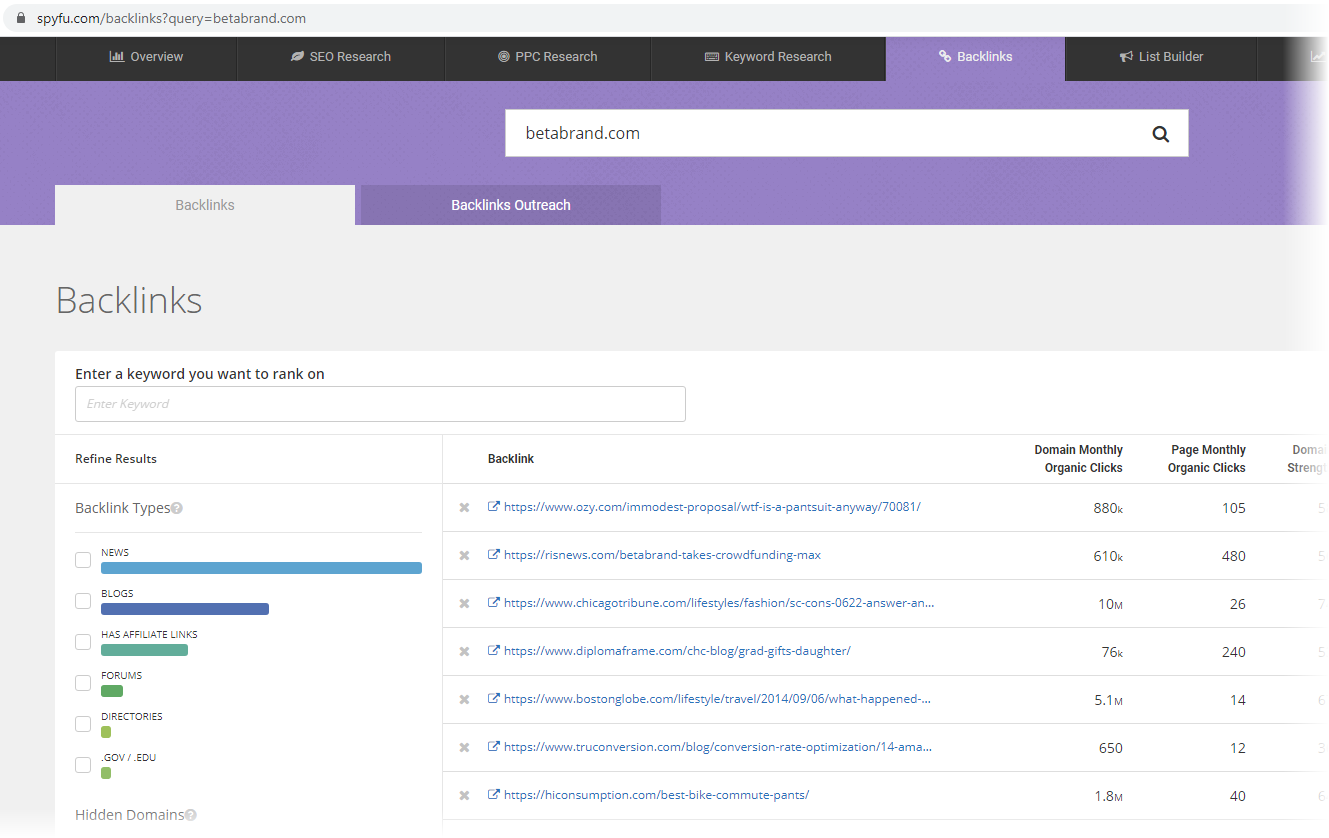Open the List Builder nav tab
The width and height of the screenshot is (1329, 838).
(x=1161, y=57)
